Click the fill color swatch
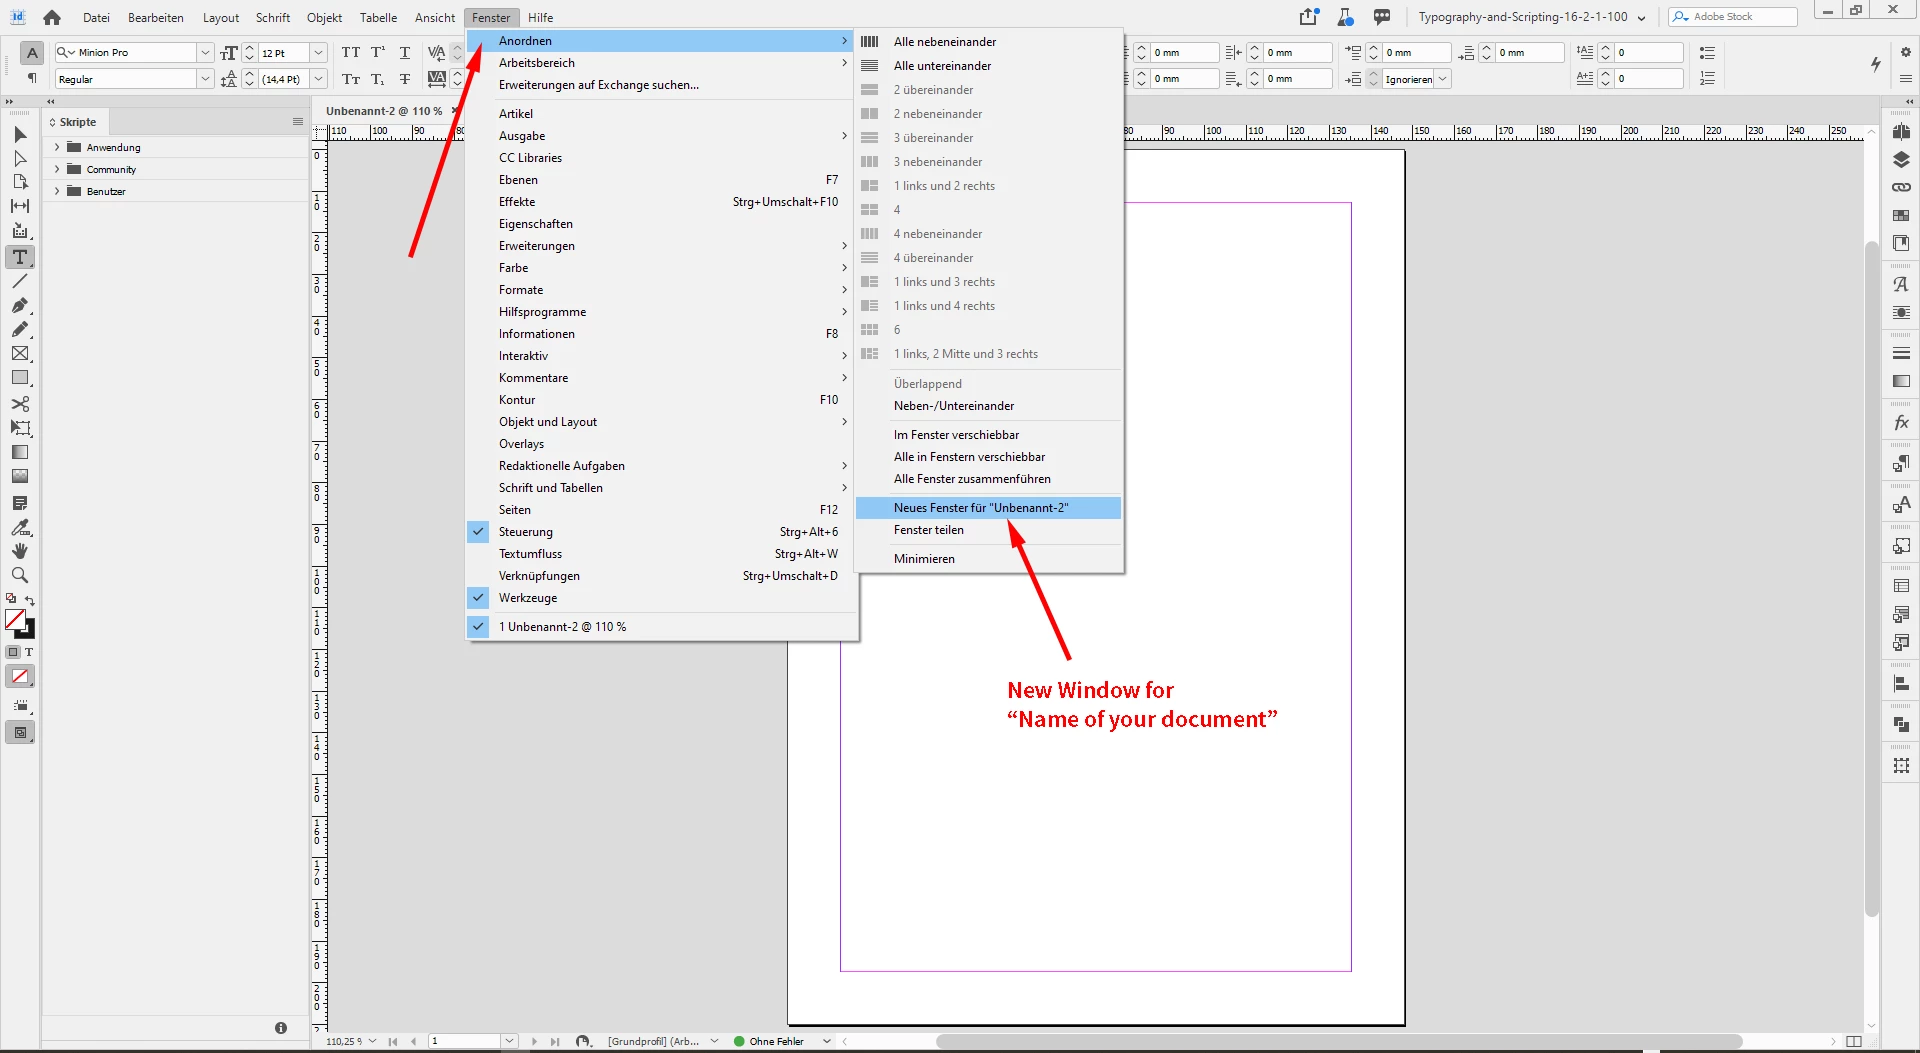Screen dimensions: 1920x1053 pos(15,620)
